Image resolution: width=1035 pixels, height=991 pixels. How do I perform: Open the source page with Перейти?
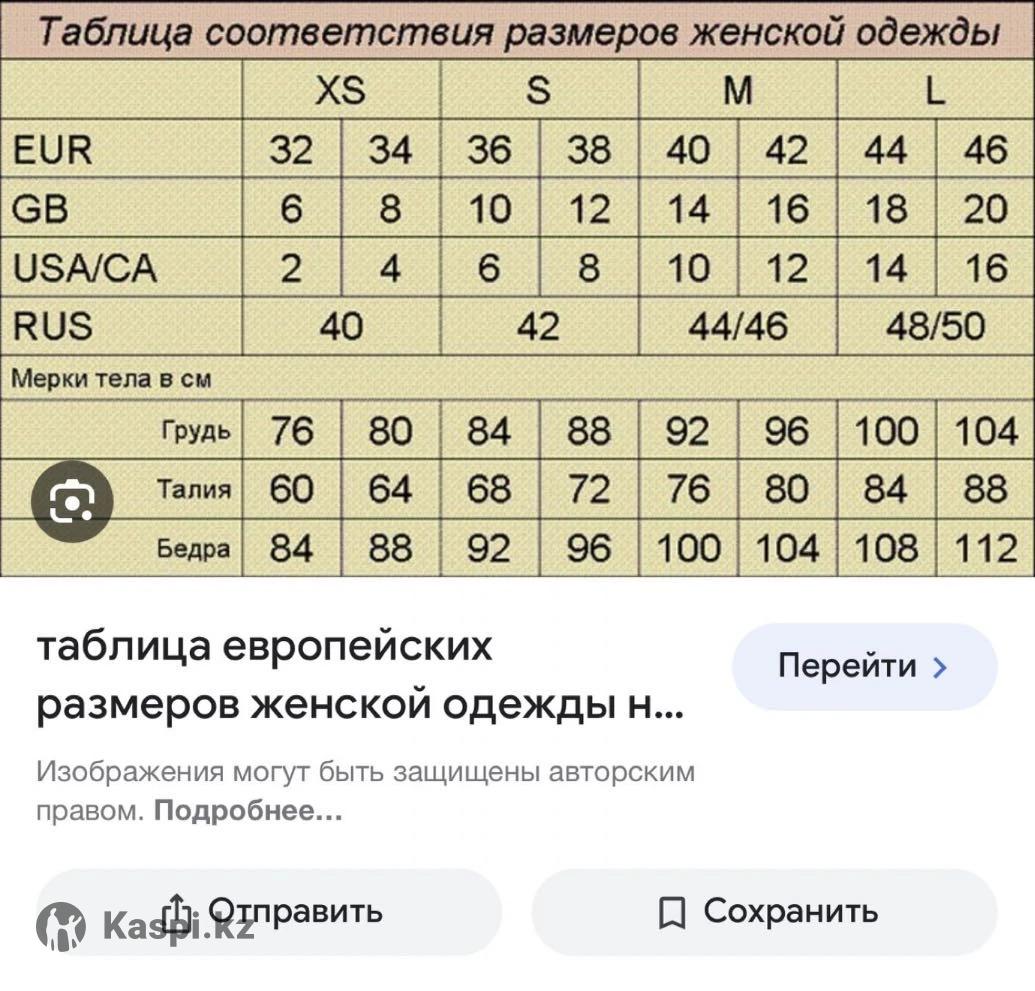coord(864,667)
